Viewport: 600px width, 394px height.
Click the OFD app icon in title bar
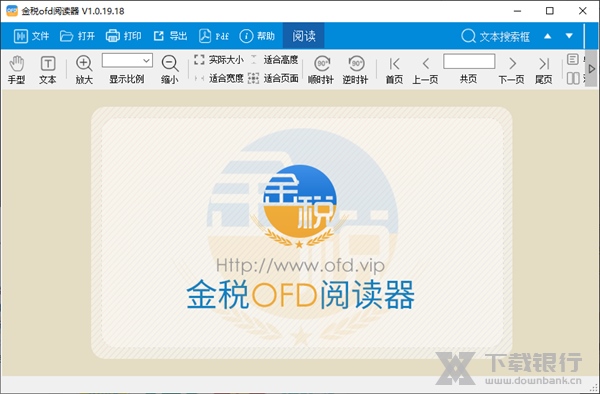click(x=12, y=11)
